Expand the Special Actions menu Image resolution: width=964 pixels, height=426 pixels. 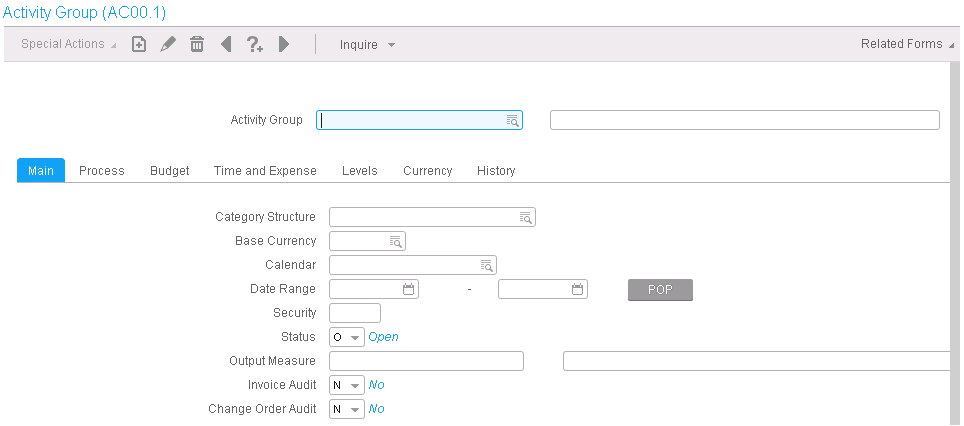pos(68,44)
